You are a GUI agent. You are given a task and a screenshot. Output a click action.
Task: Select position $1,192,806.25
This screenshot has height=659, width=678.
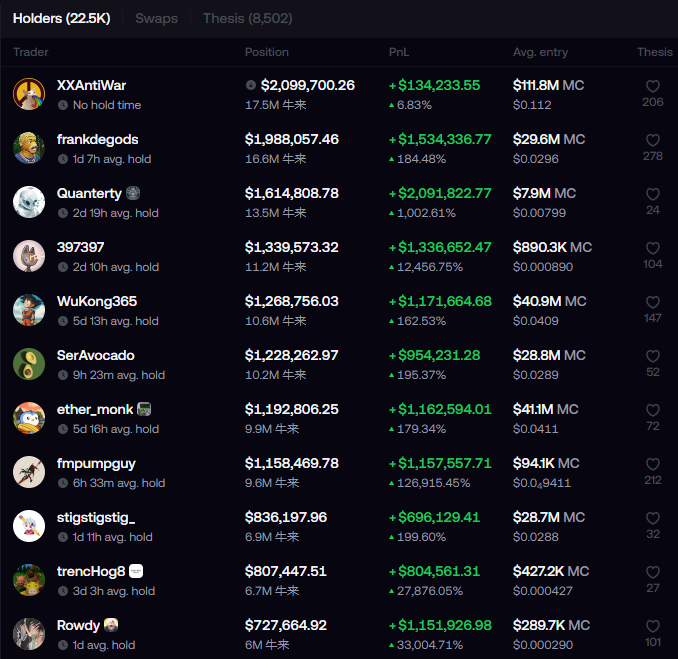click(292, 409)
